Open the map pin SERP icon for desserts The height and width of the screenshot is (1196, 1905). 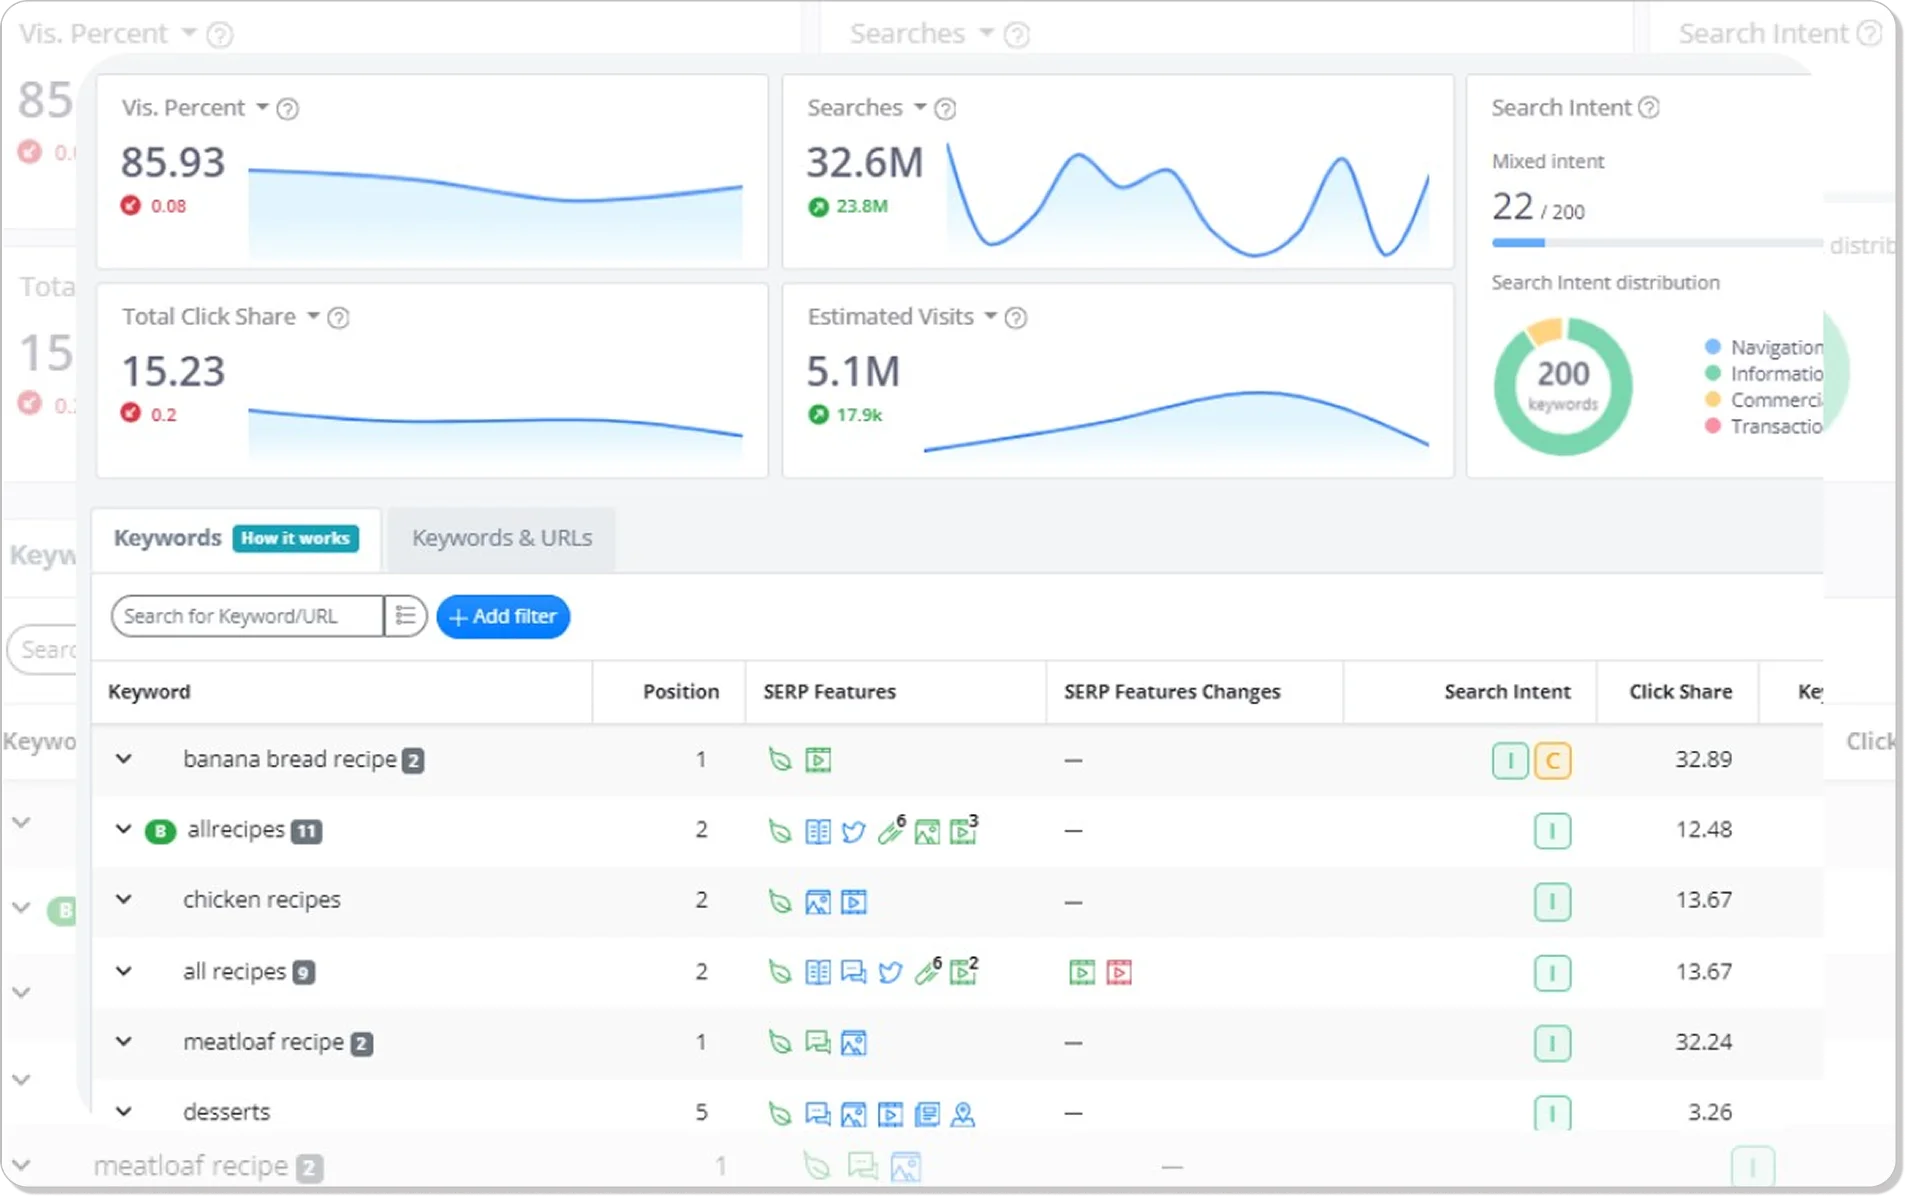point(963,1113)
